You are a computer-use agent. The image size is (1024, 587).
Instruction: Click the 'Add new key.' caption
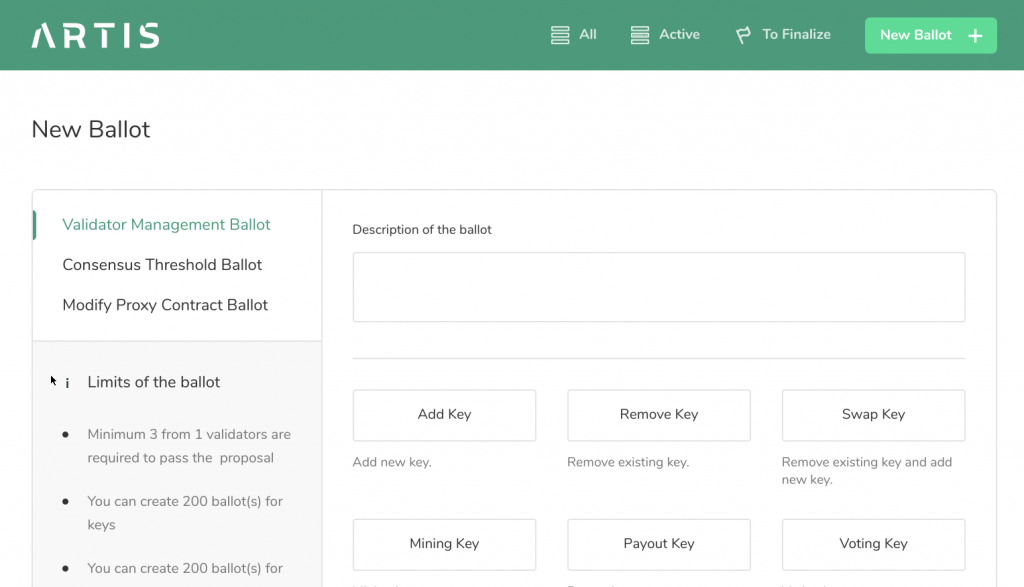tap(392, 462)
